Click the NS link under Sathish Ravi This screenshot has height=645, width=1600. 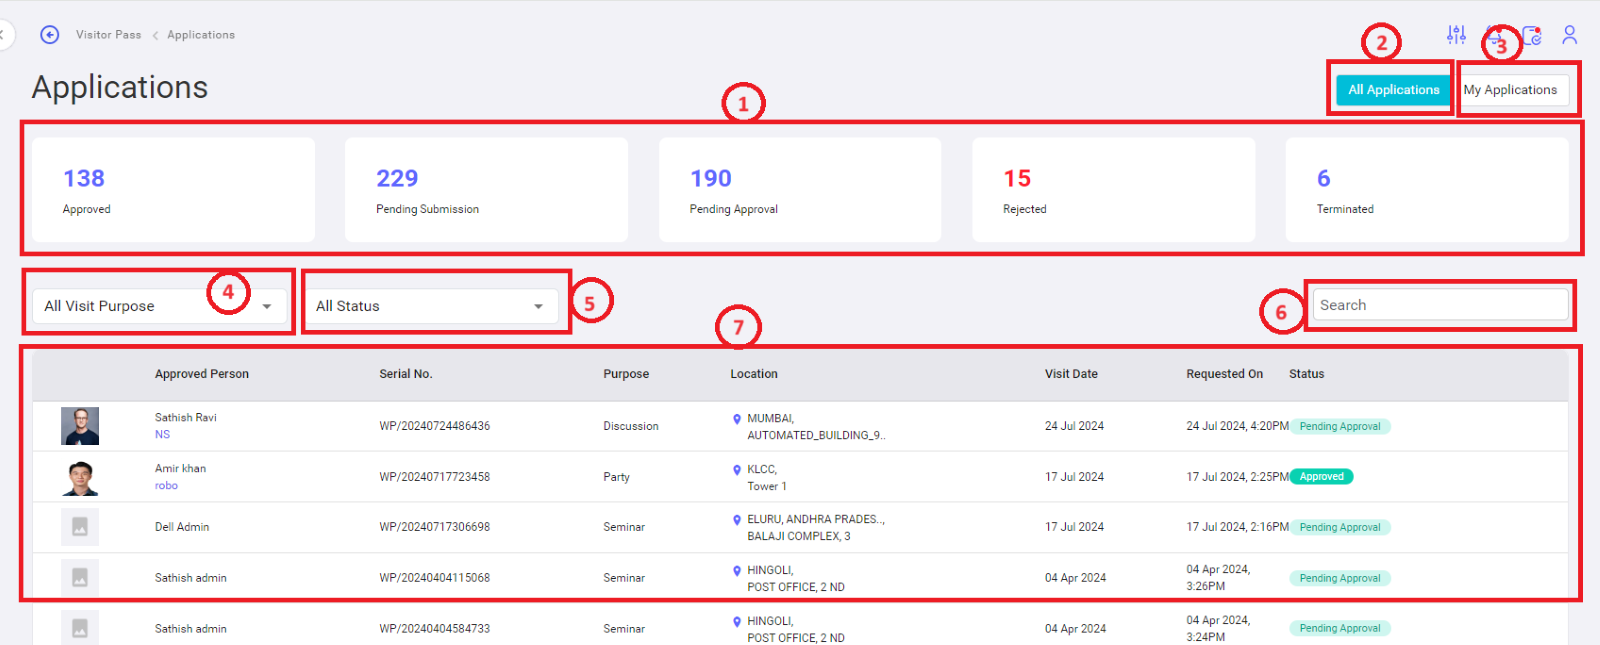pos(162,435)
